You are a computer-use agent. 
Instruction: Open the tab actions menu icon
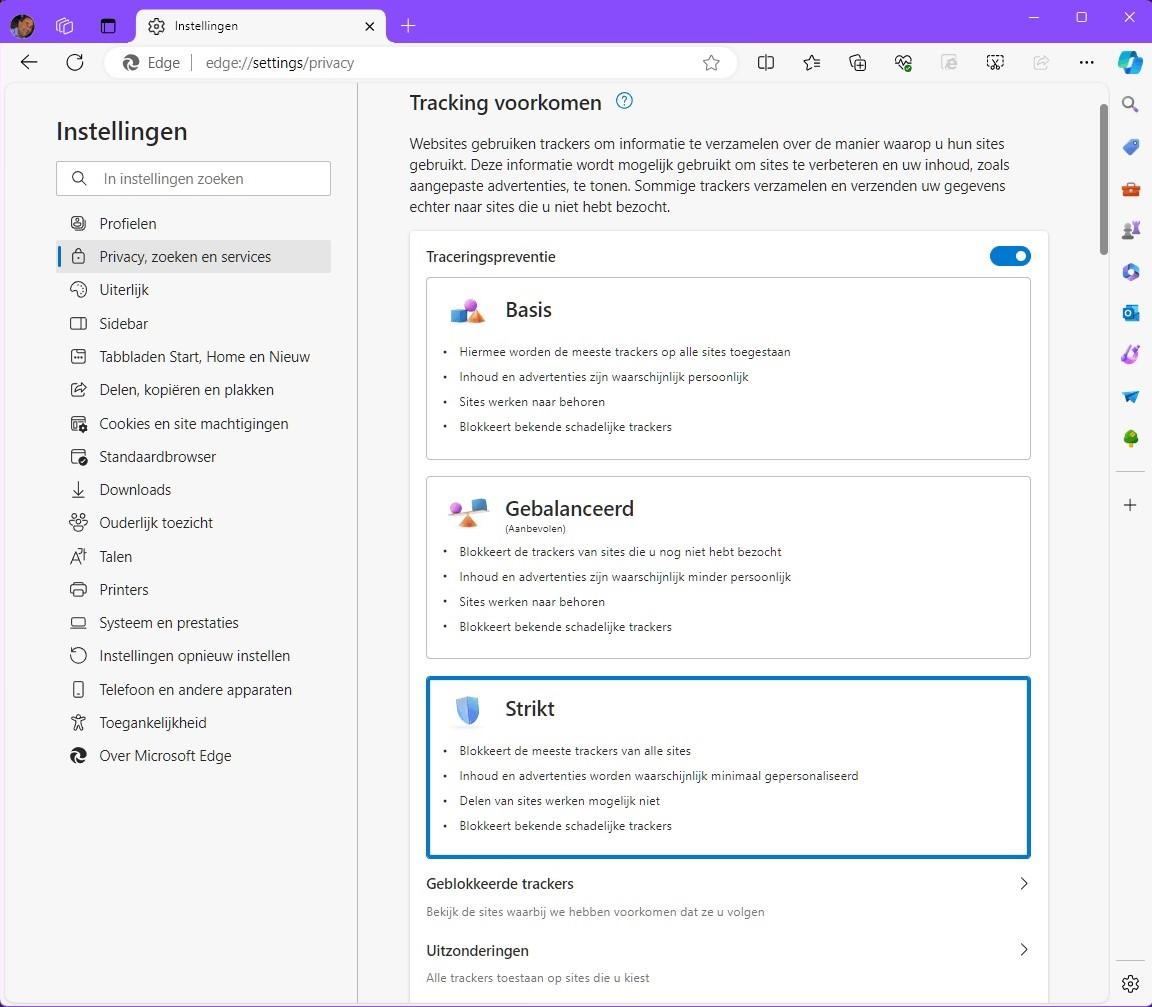[108, 26]
